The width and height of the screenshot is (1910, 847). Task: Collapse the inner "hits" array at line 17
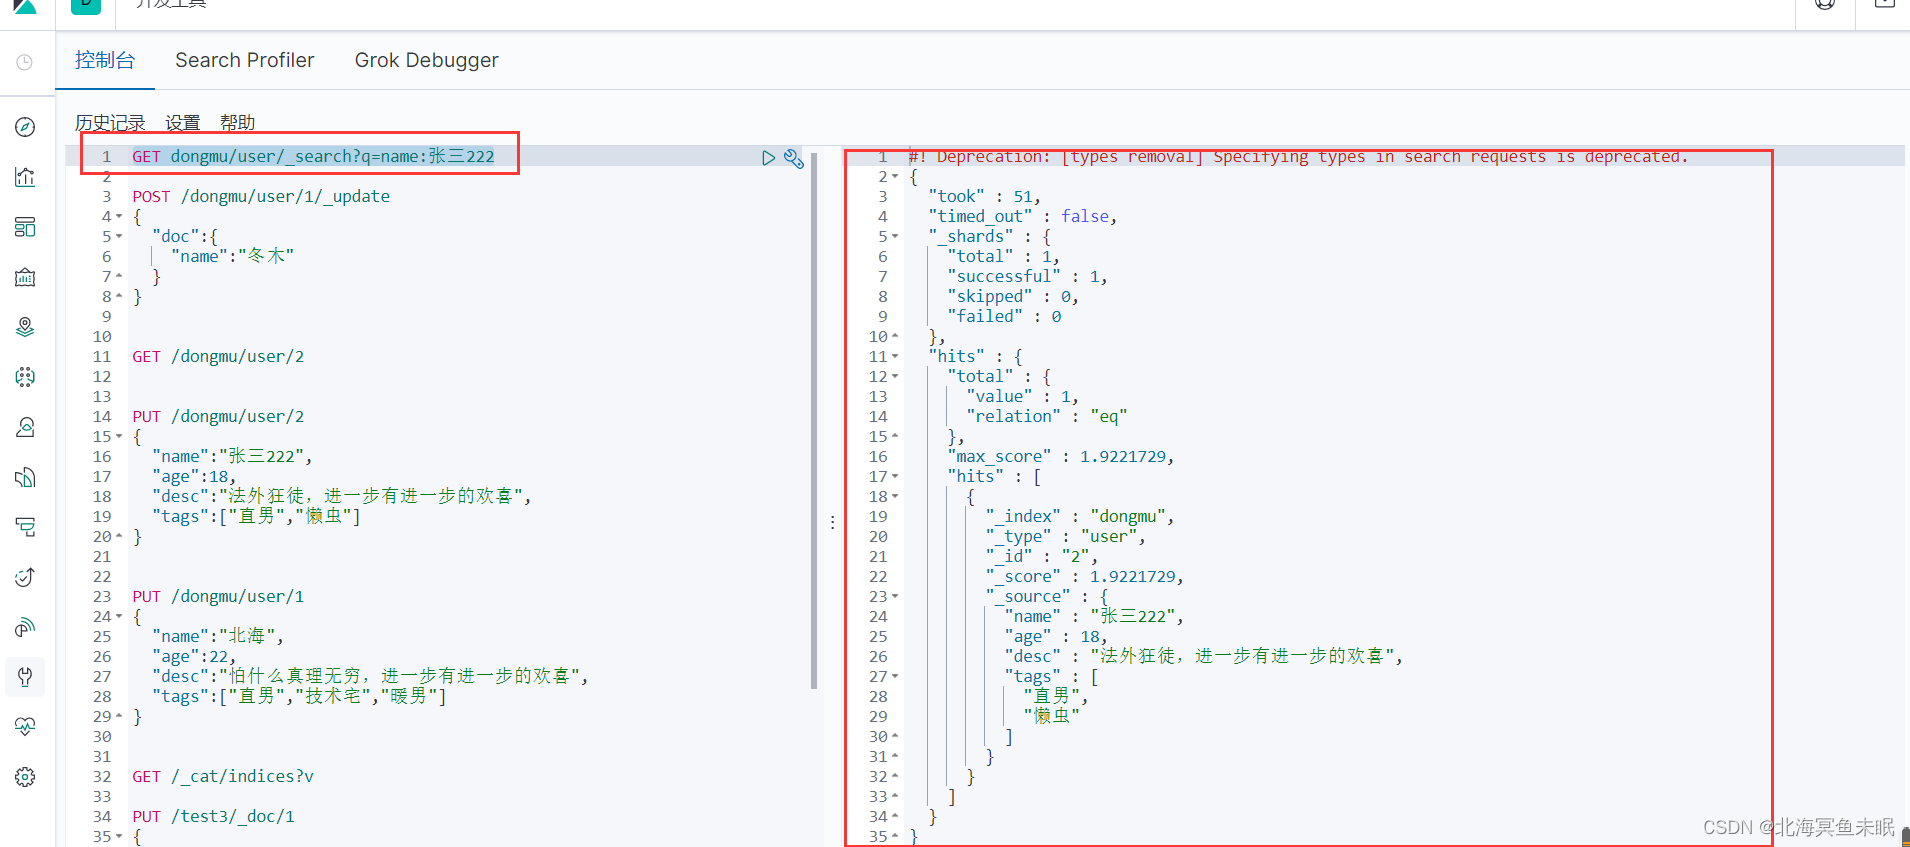coord(895,477)
